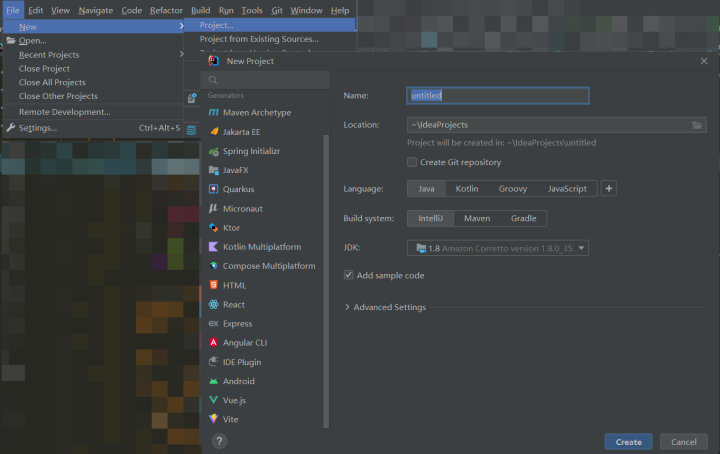Select Java as the language
The width and height of the screenshot is (720, 454).
[426, 189]
